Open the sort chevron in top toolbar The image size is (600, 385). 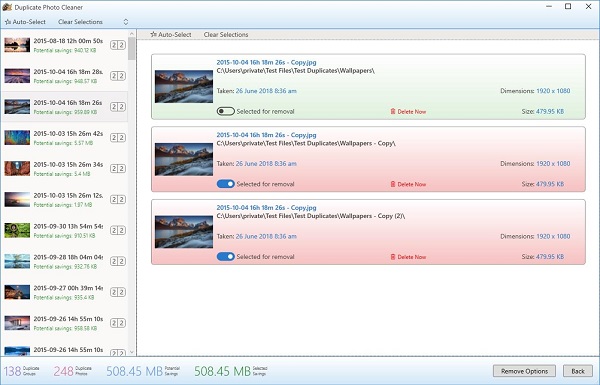[126, 22]
